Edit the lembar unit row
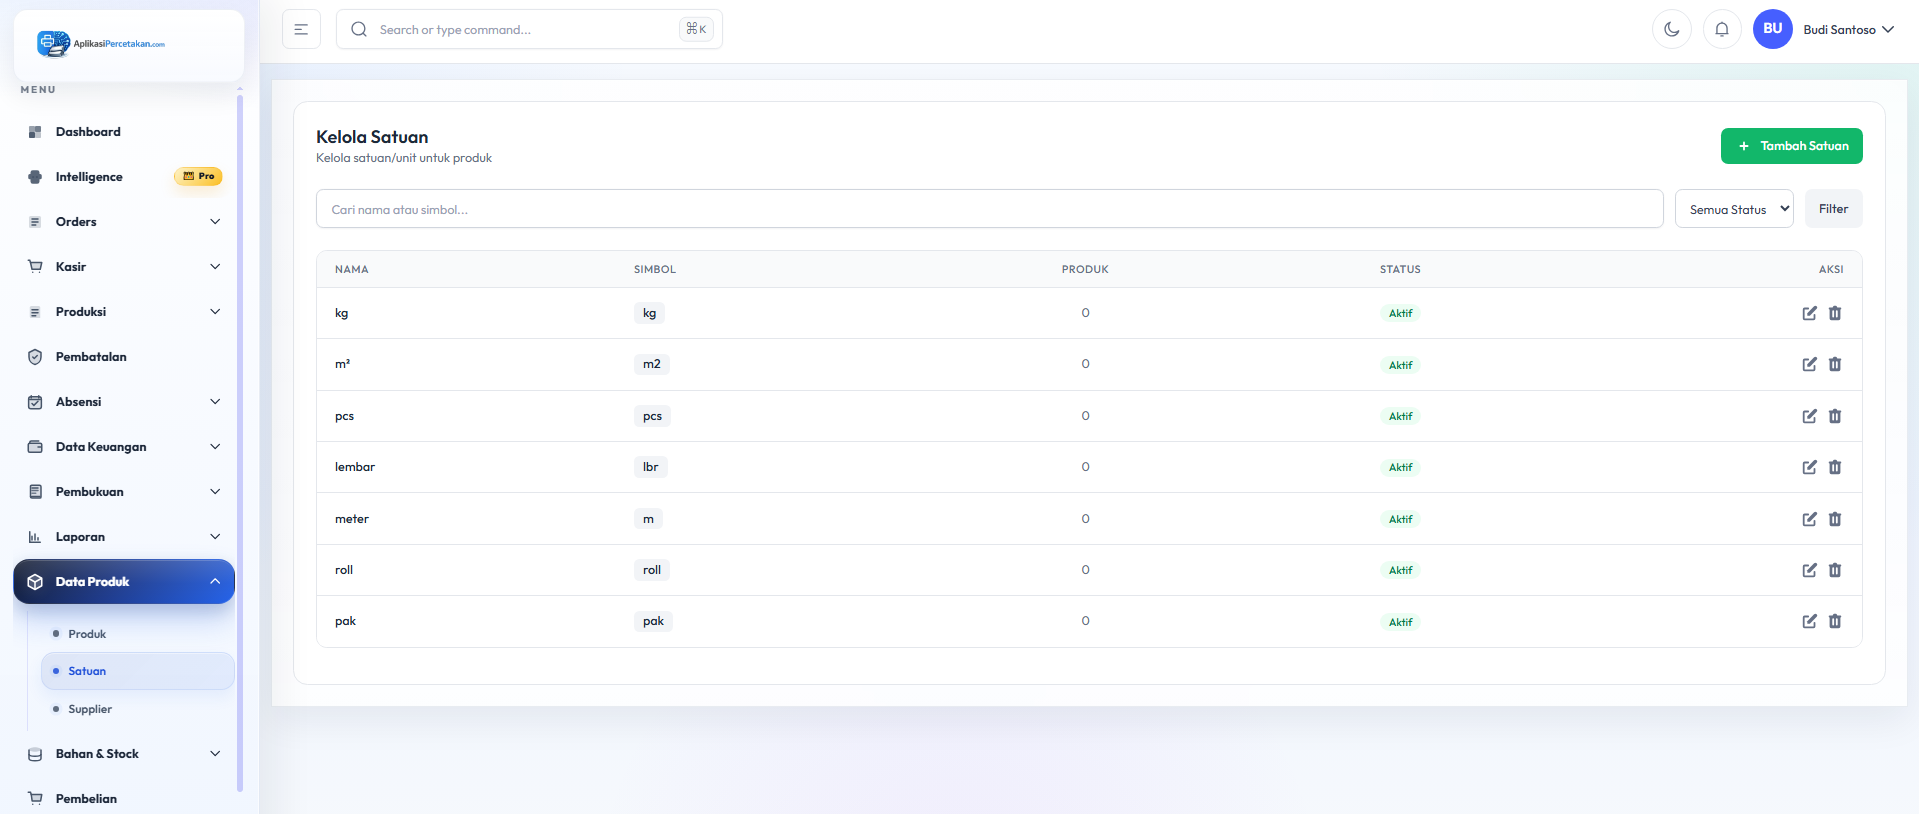 (x=1809, y=467)
